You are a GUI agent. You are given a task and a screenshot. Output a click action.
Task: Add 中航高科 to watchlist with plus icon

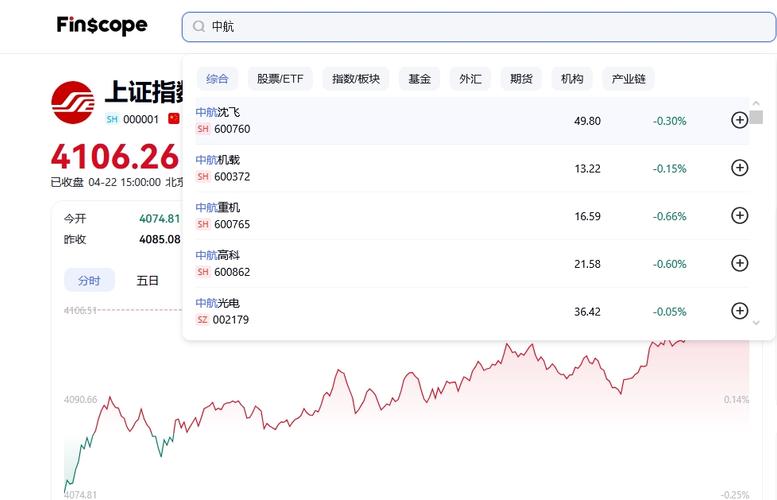[x=739, y=263]
